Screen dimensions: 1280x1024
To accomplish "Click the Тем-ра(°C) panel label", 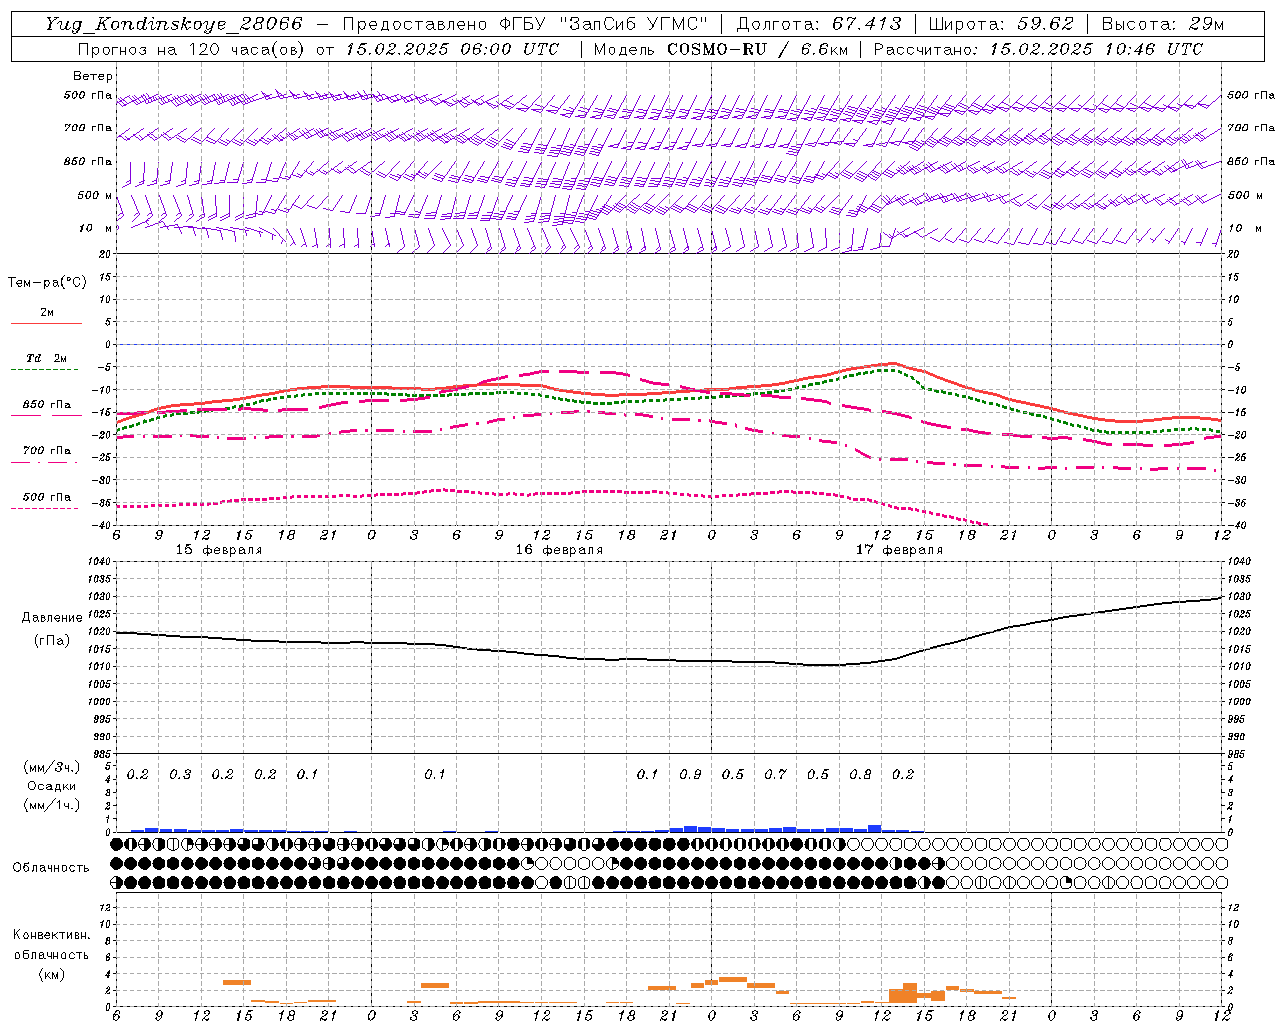I will 47,282.
